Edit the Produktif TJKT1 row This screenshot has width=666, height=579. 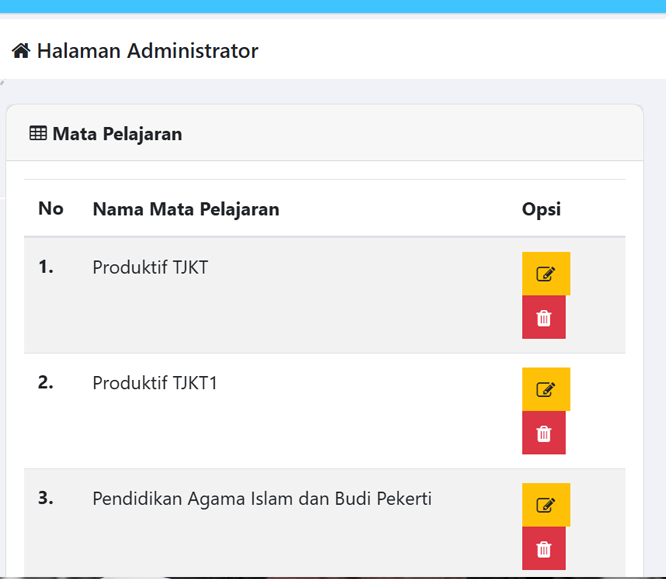pyautogui.click(x=545, y=389)
